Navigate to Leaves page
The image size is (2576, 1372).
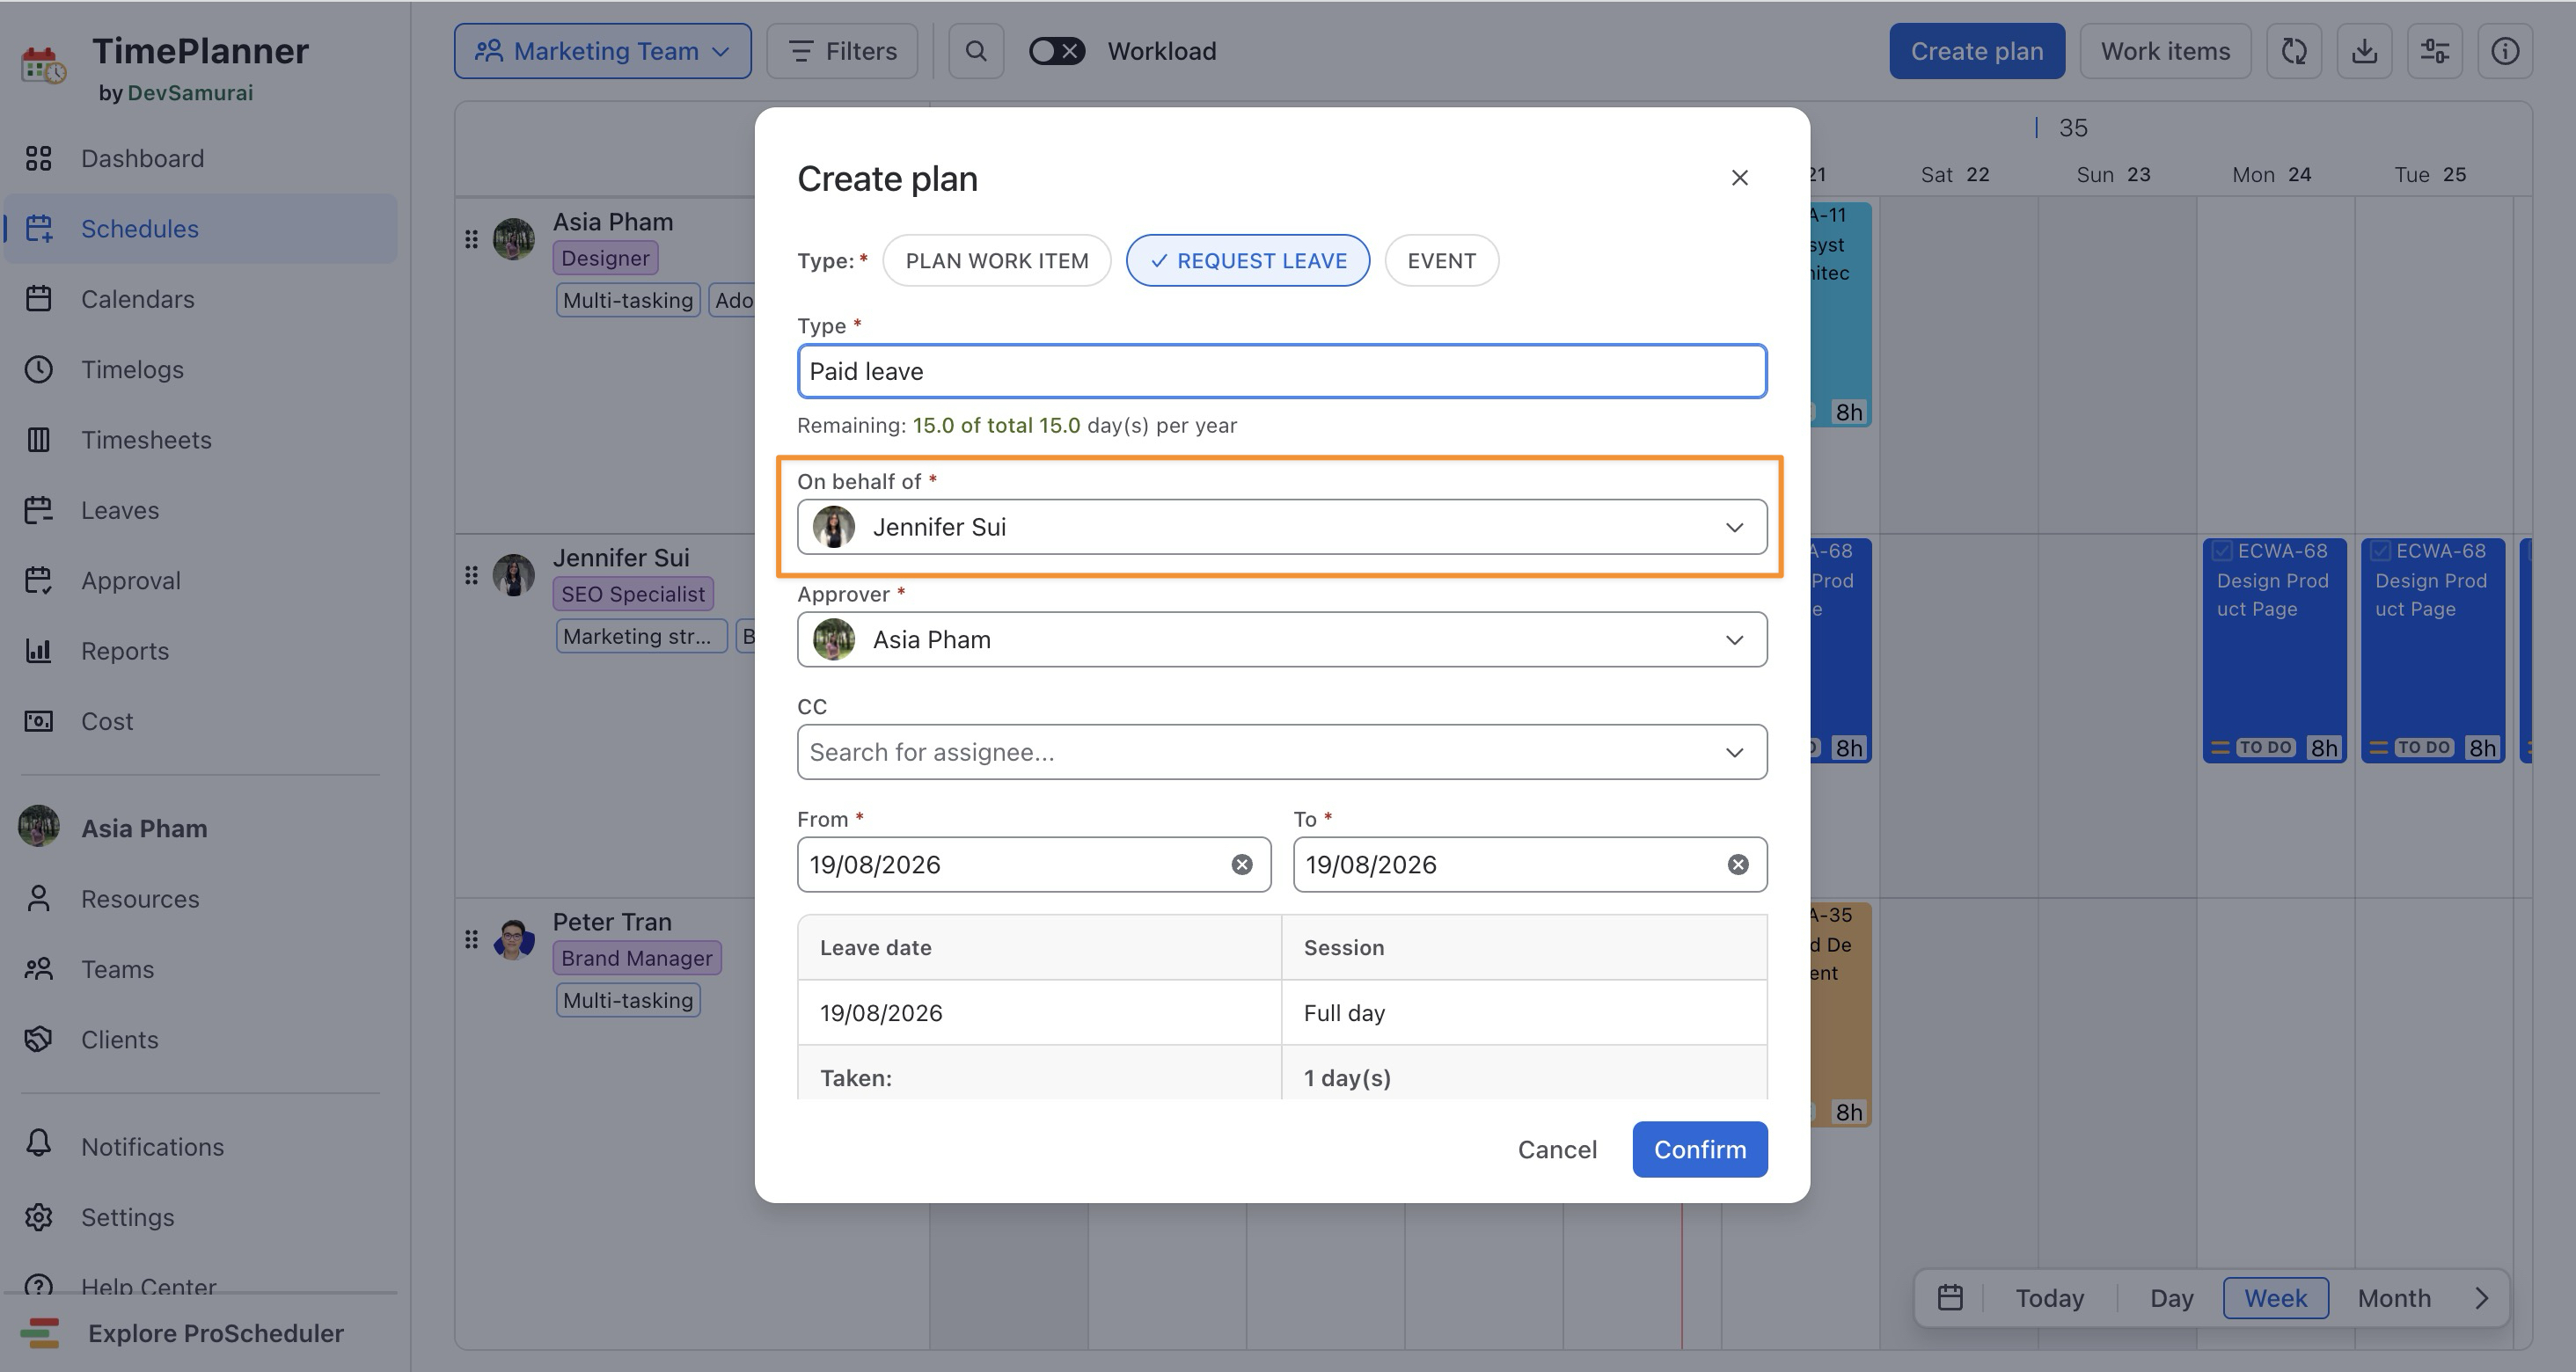pyautogui.click(x=200, y=510)
